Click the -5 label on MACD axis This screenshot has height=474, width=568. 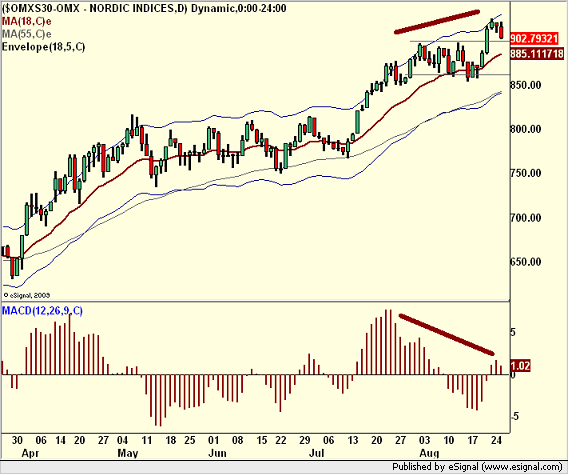click(514, 416)
